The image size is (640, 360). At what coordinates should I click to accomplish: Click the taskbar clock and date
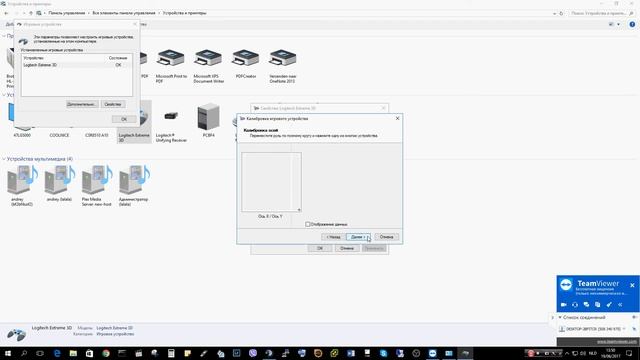pos(611,353)
